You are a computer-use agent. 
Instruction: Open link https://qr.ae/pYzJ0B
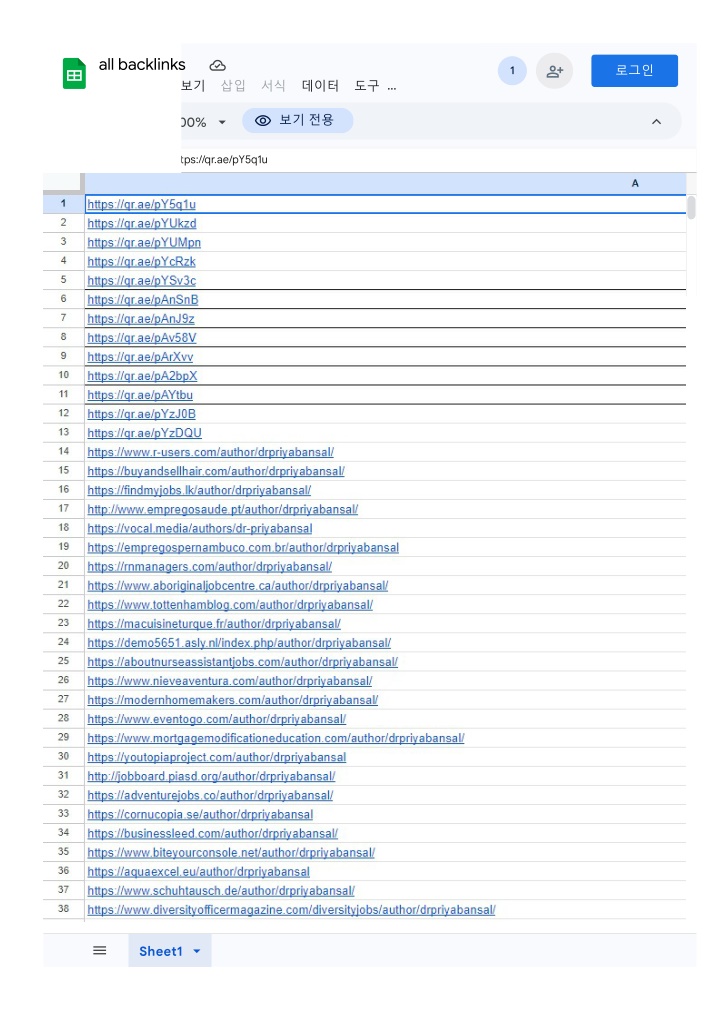click(x=142, y=414)
